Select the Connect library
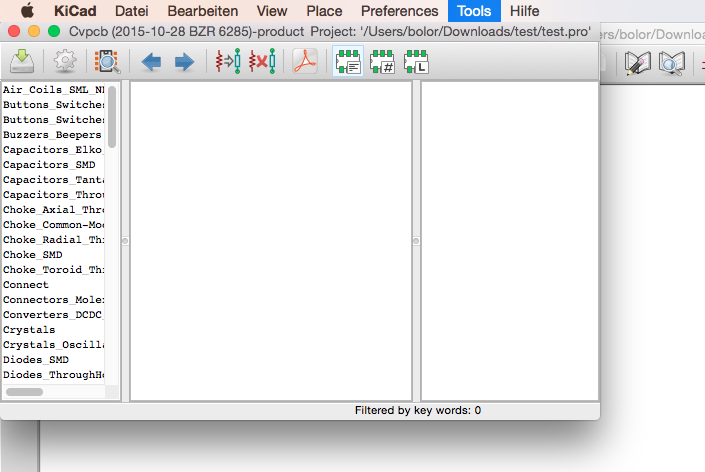This screenshot has height=472, width=705. pyautogui.click(x=54, y=285)
